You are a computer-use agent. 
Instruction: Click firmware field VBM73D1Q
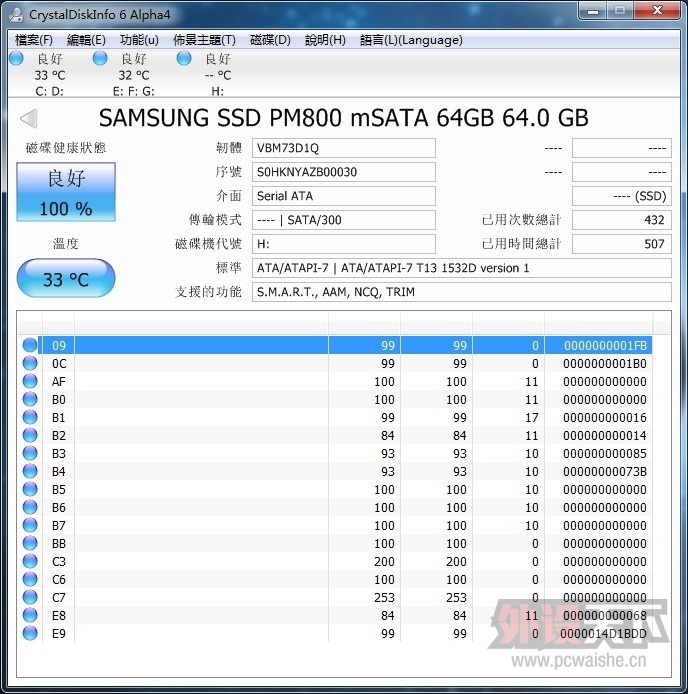coord(344,148)
